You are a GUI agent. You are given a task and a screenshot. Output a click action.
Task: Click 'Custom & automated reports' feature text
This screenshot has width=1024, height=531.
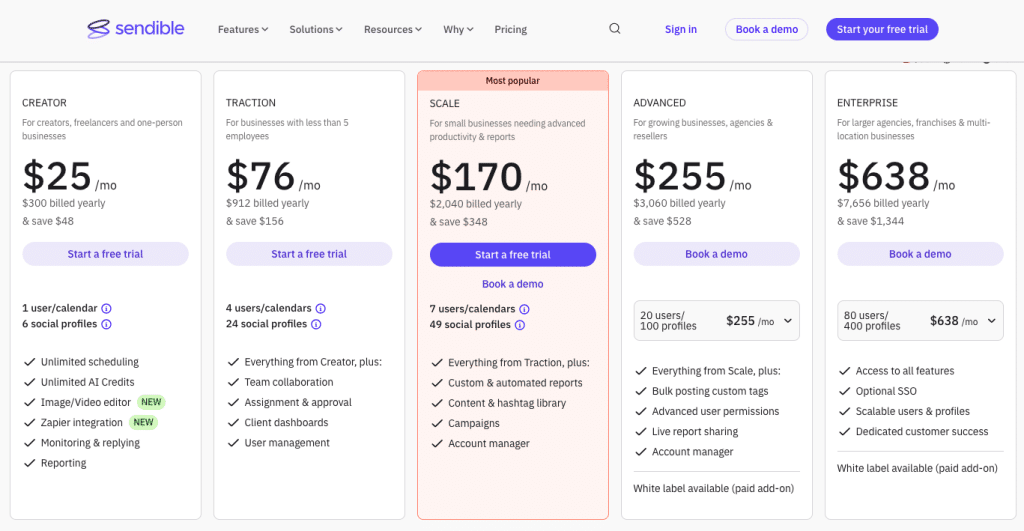(x=515, y=383)
